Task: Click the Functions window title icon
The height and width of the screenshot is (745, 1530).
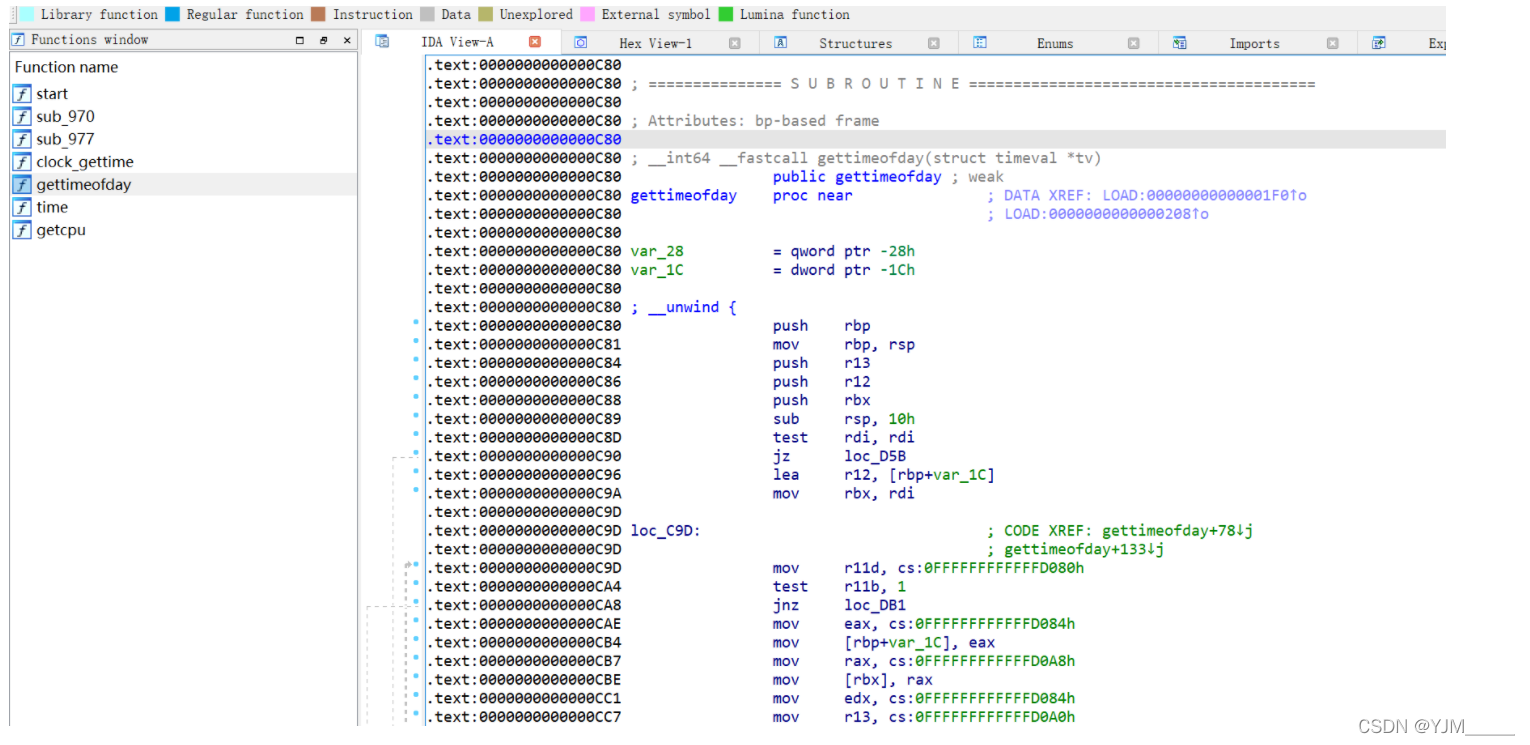Action: [18, 40]
